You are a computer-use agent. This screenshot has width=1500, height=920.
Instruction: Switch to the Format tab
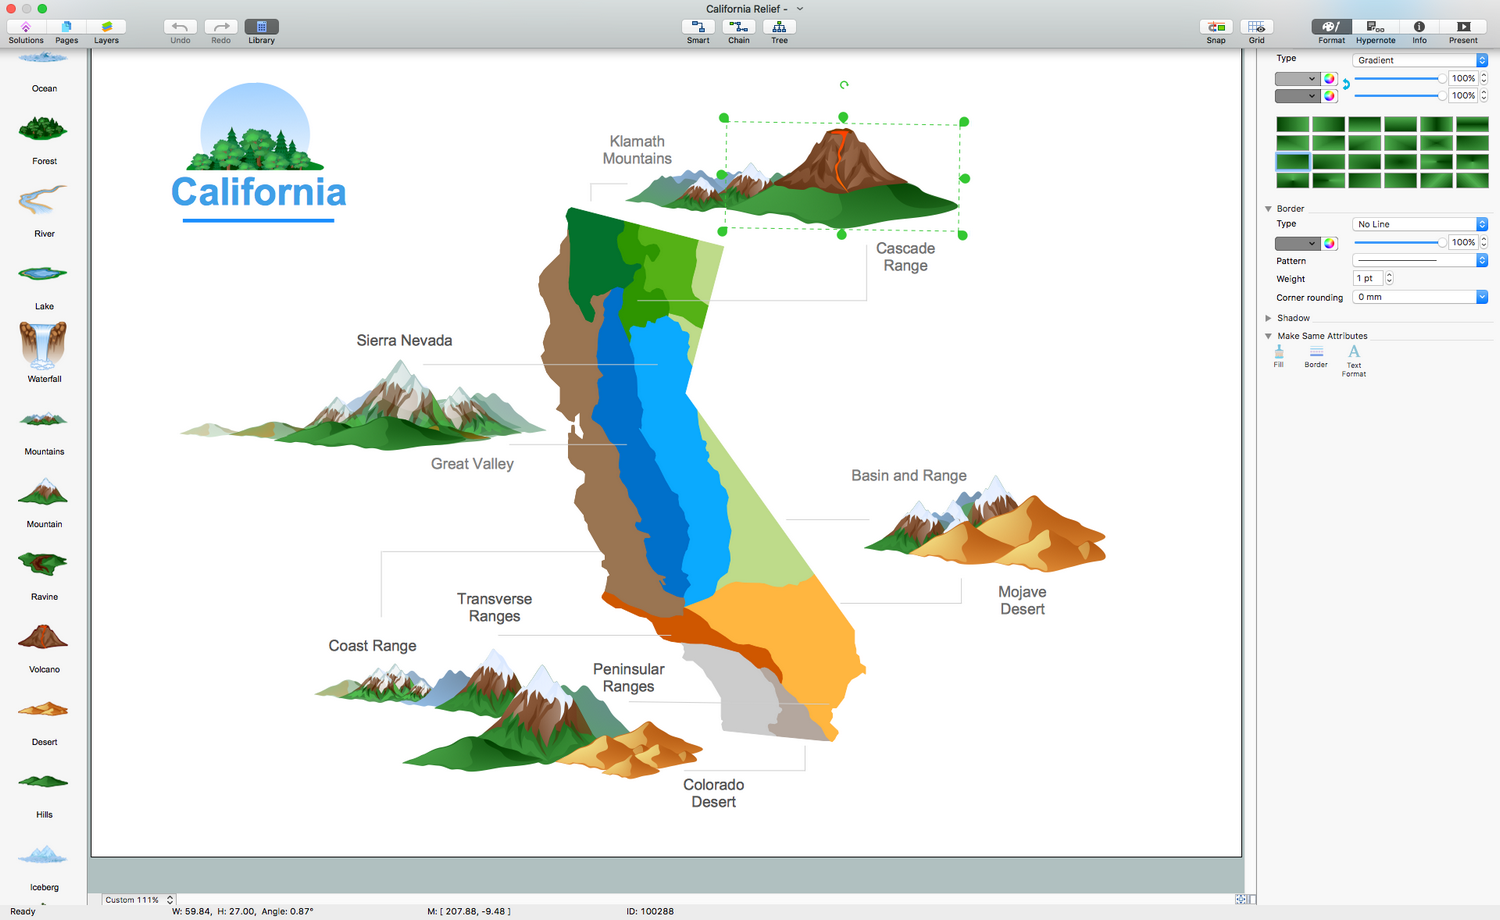point(1331,32)
